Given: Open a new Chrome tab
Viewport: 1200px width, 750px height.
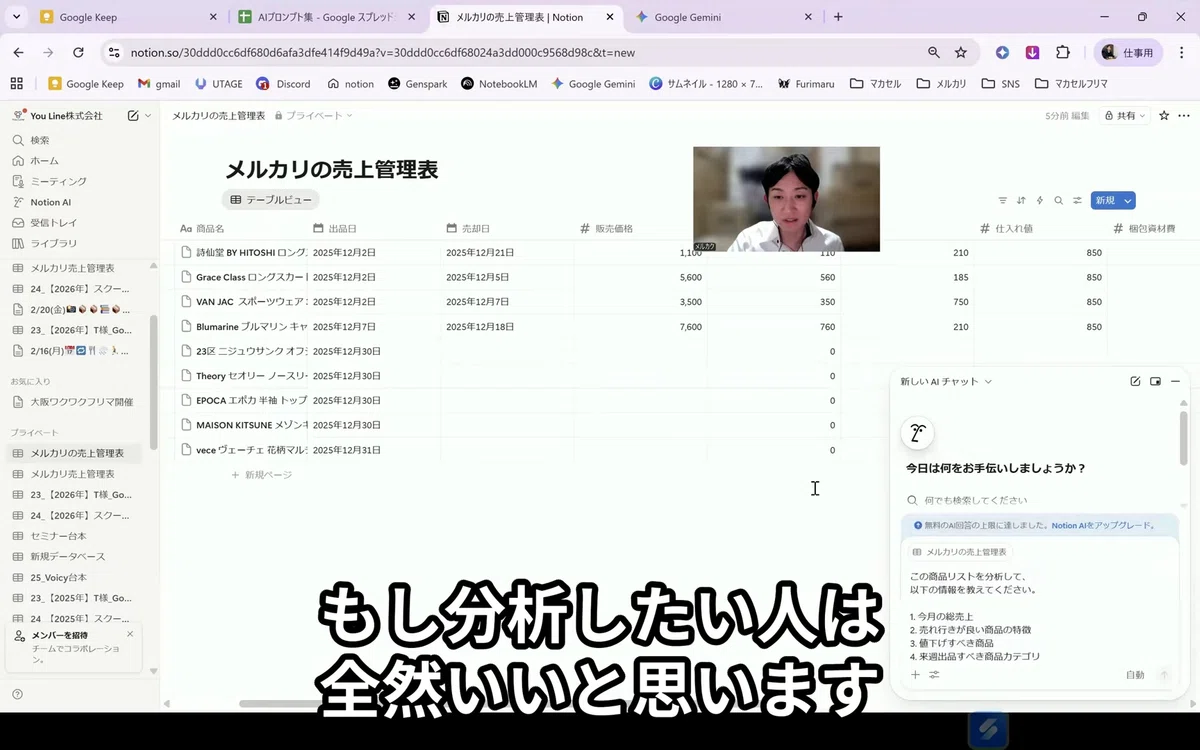Looking at the screenshot, I should click(x=838, y=17).
